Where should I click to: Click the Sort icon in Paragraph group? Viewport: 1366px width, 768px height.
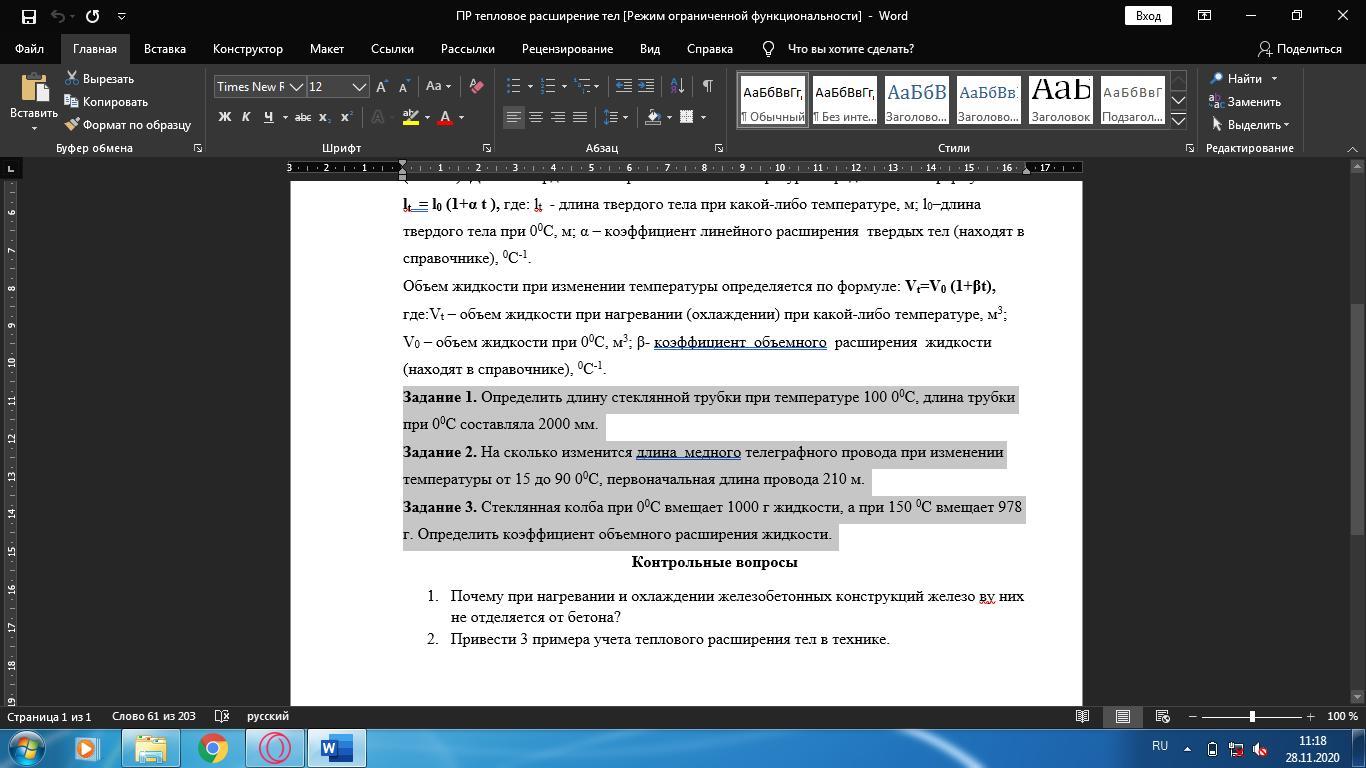point(677,87)
